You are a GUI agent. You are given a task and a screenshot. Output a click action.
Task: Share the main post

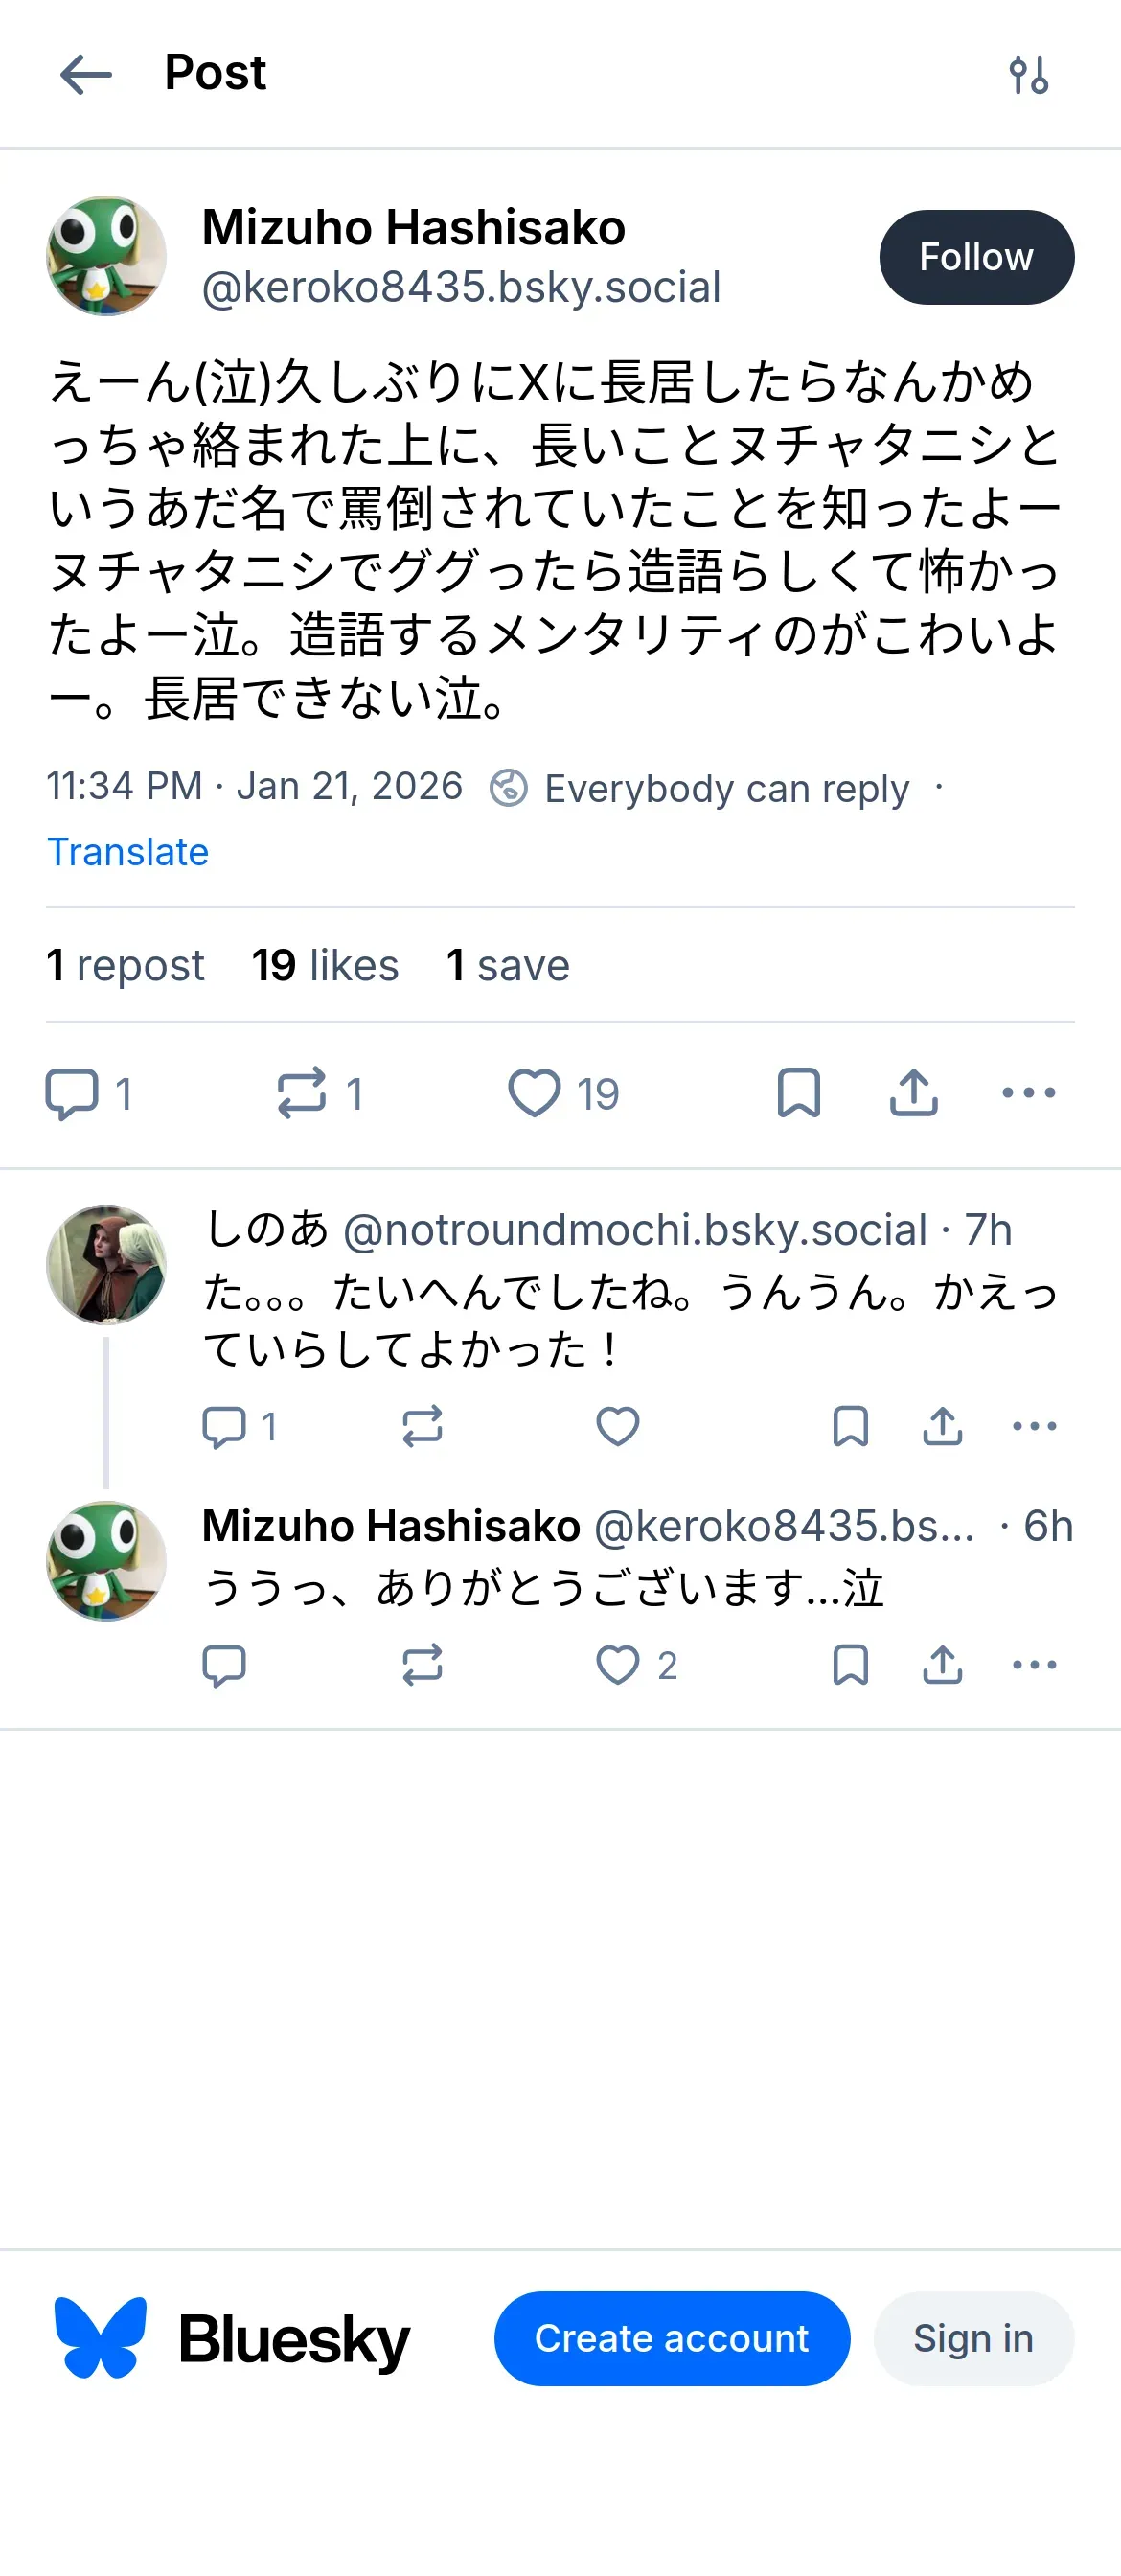913,1093
